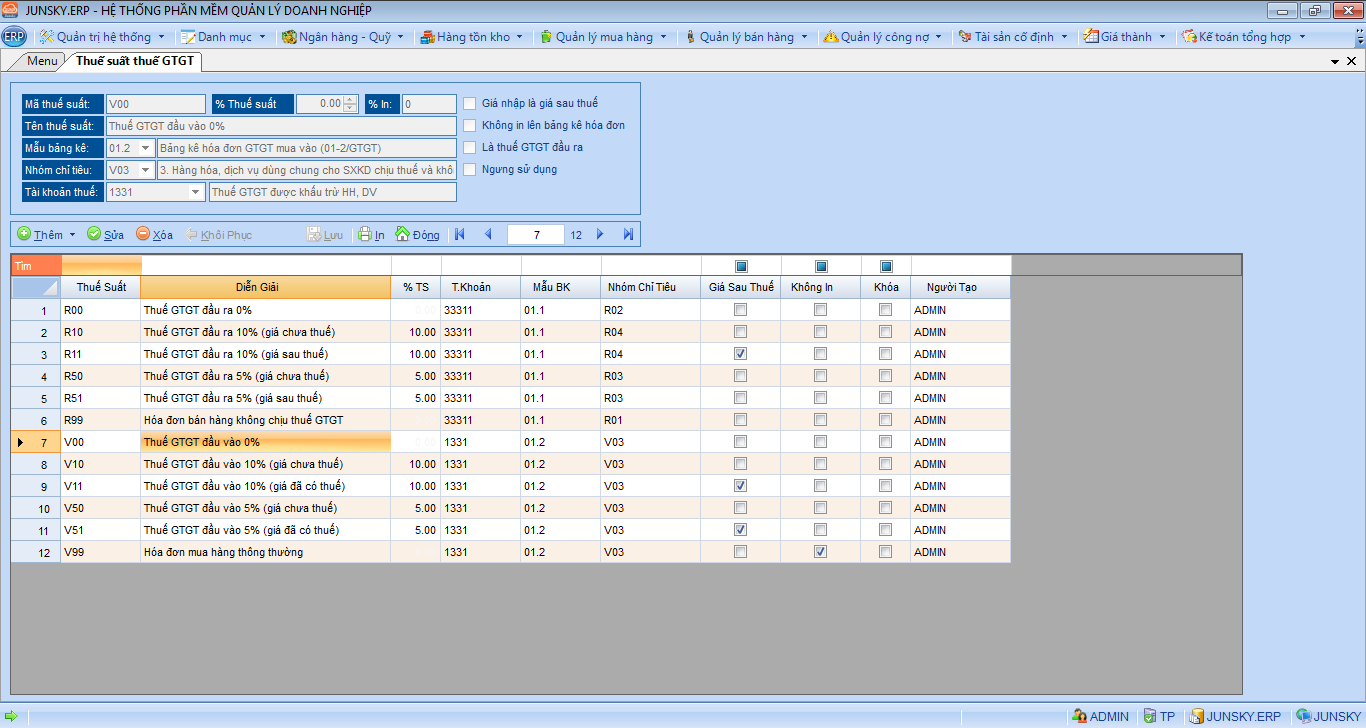This screenshot has width=1366, height=728.
Task: Open the Hàng tồn kho menu
Action: coord(472,37)
